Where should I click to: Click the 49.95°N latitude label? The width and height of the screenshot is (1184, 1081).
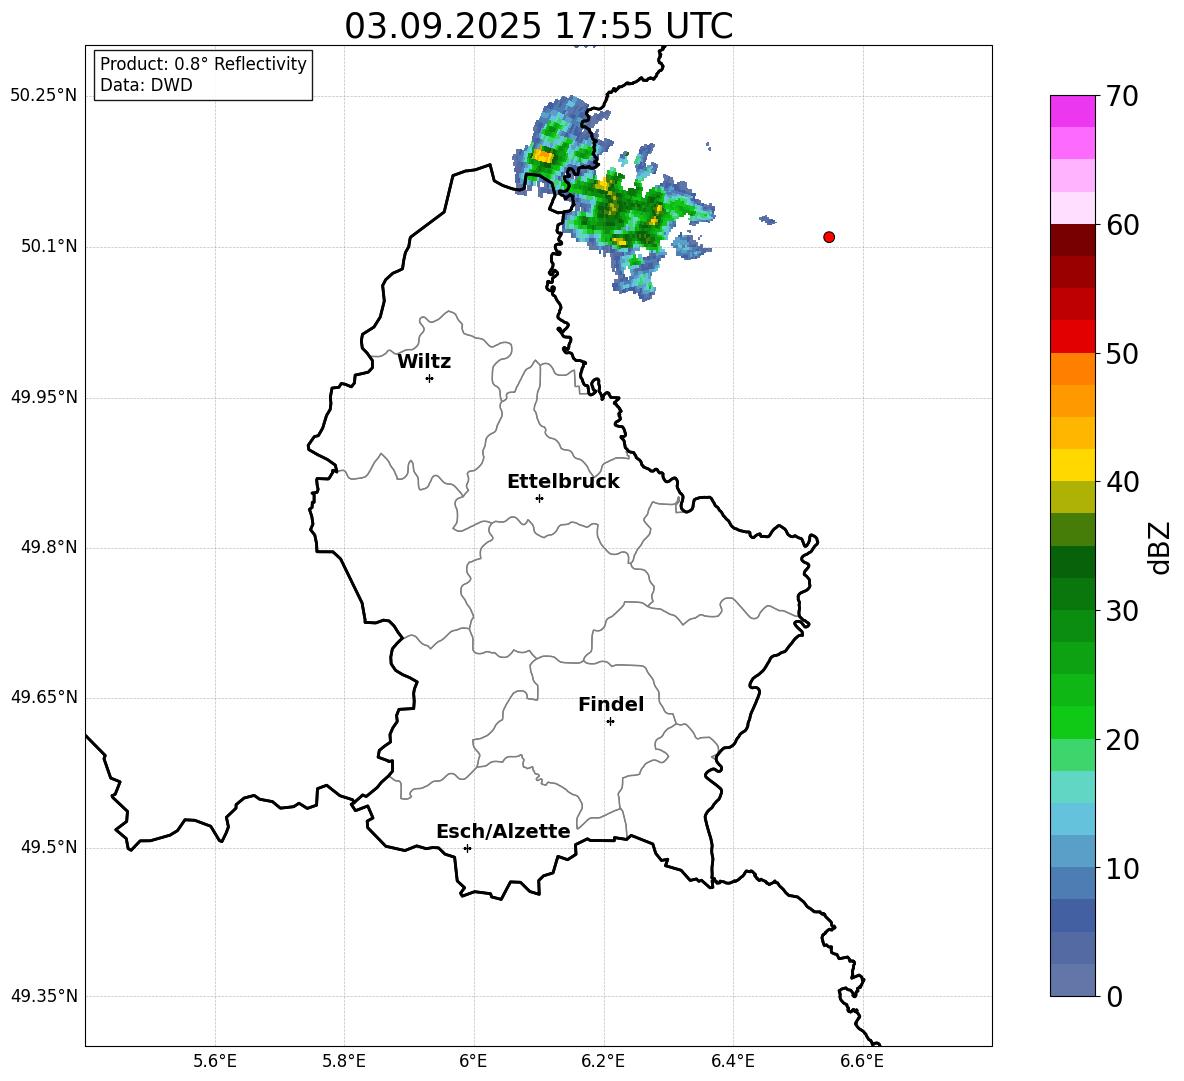click(x=44, y=397)
